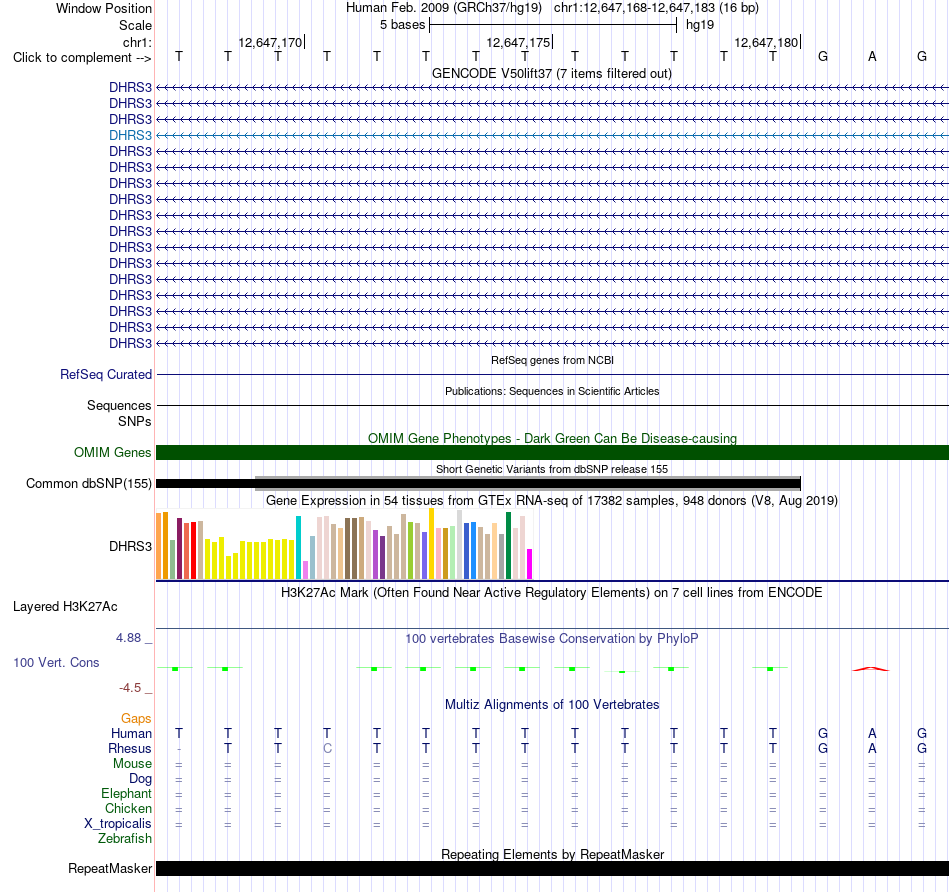Click the 'Human Feb. 2009 (GRCh37/hg19)' assembly text
The height and width of the screenshot is (892, 950).
[x=444, y=8]
